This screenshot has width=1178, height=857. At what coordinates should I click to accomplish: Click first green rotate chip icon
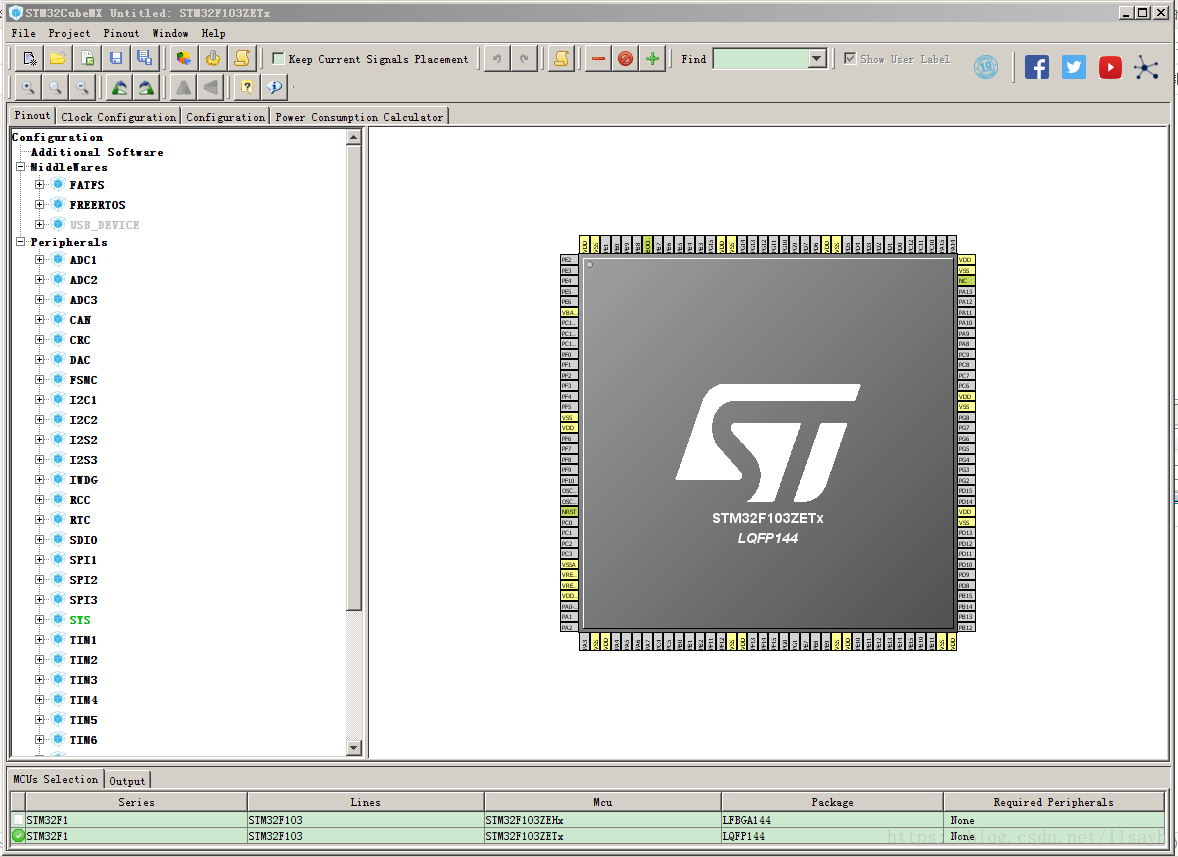pos(119,87)
